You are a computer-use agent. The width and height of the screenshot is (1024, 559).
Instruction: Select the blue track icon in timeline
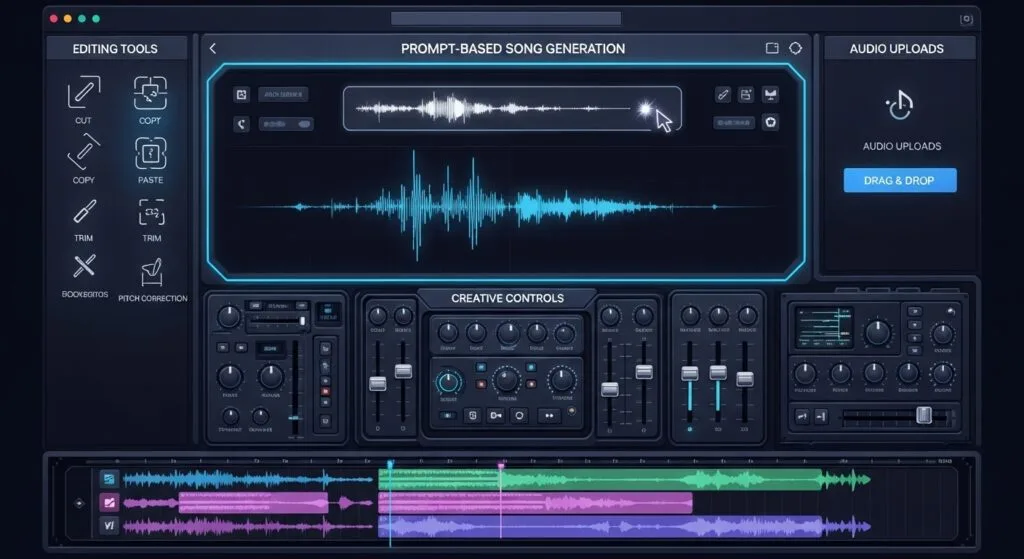[x=109, y=479]
